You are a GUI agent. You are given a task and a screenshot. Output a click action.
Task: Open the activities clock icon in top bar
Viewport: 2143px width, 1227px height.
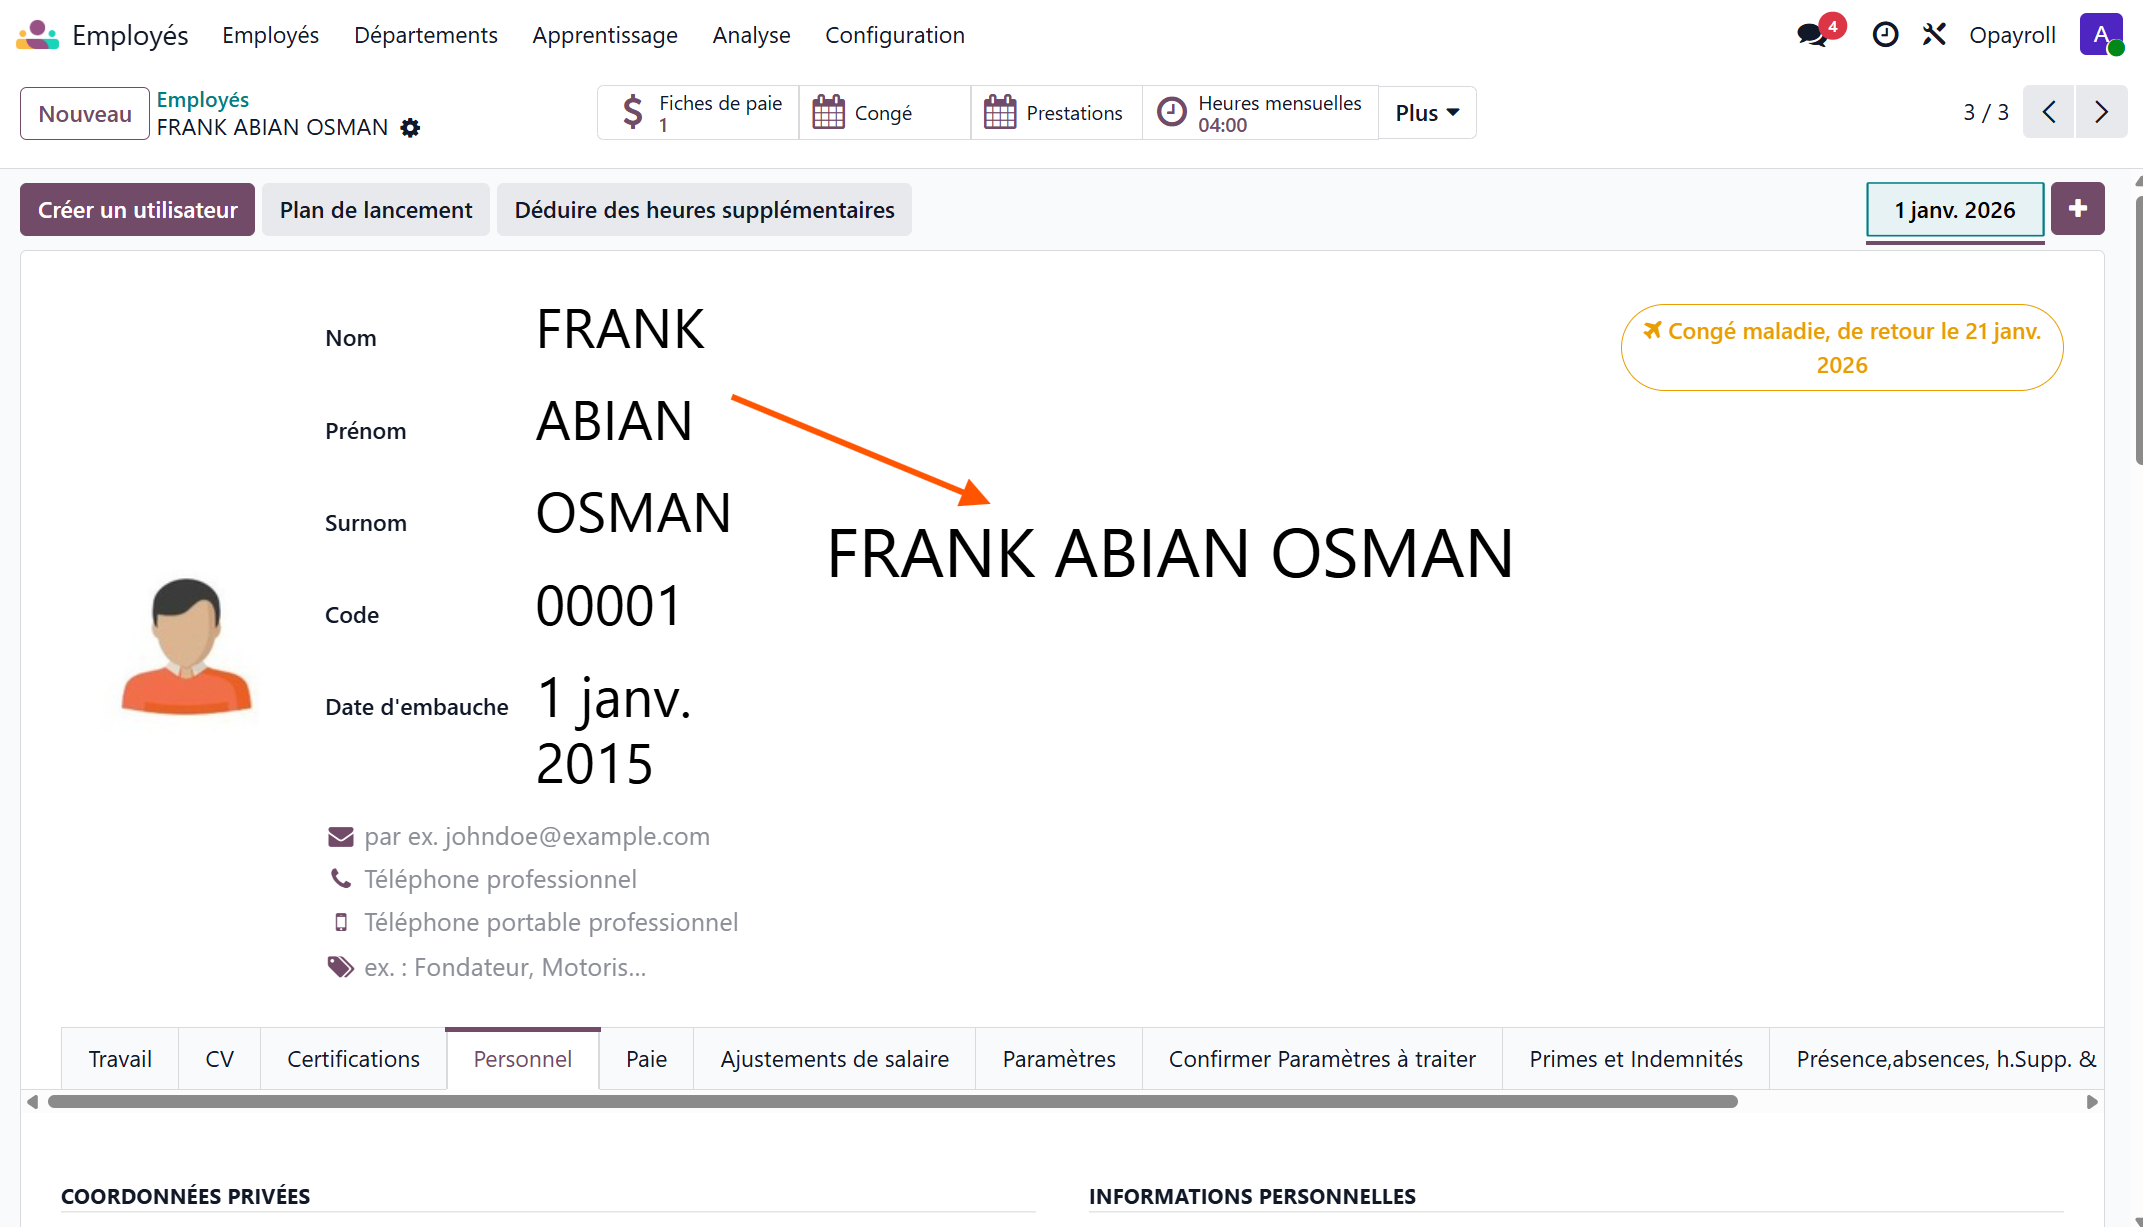pyautogui.click(x=1885, y=34)
